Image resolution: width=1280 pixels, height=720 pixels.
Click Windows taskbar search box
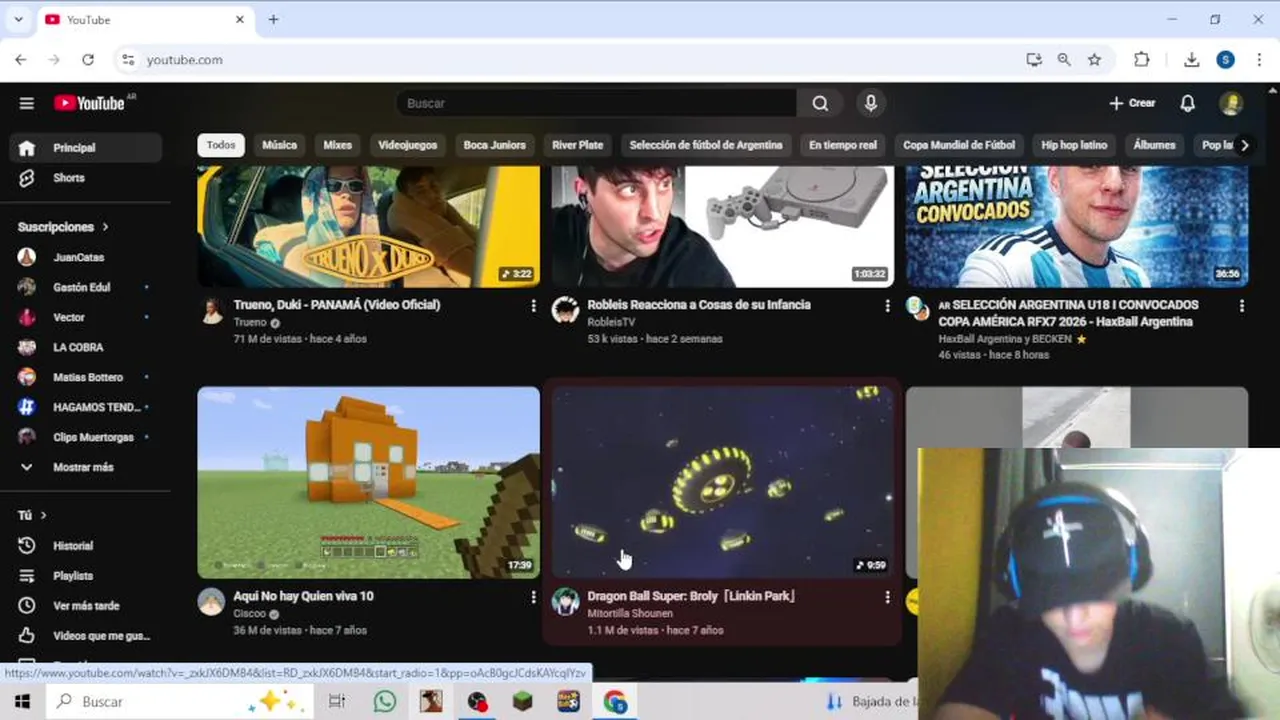pyautogui.click(x=180, y=702)
